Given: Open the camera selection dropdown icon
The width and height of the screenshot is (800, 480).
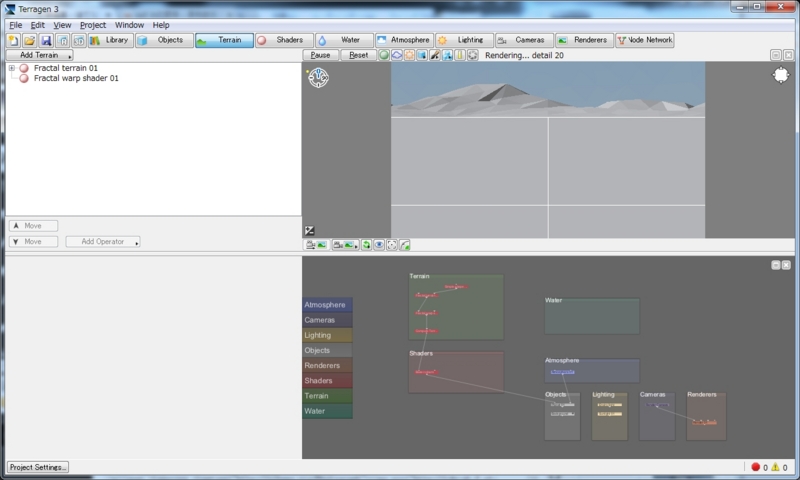Looking at the screenshot, I should pyautogui.click(x=345, y=245).
